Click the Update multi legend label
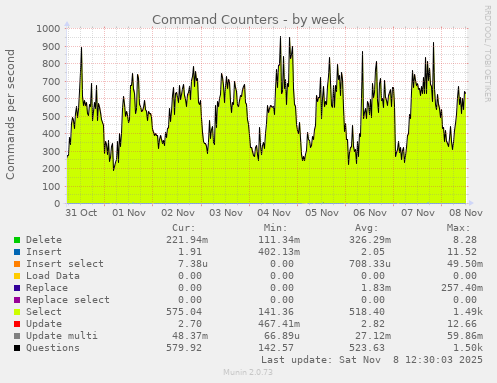This screenshot has width=497, height=383. point(62,336)
